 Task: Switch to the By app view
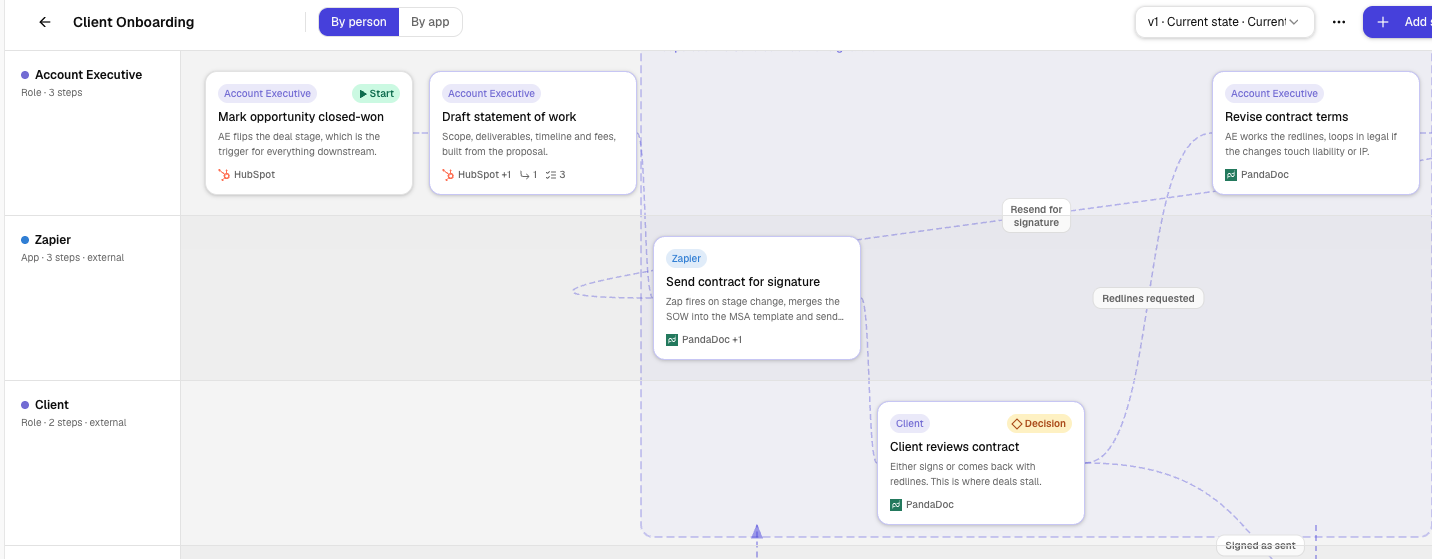point(430,22)
